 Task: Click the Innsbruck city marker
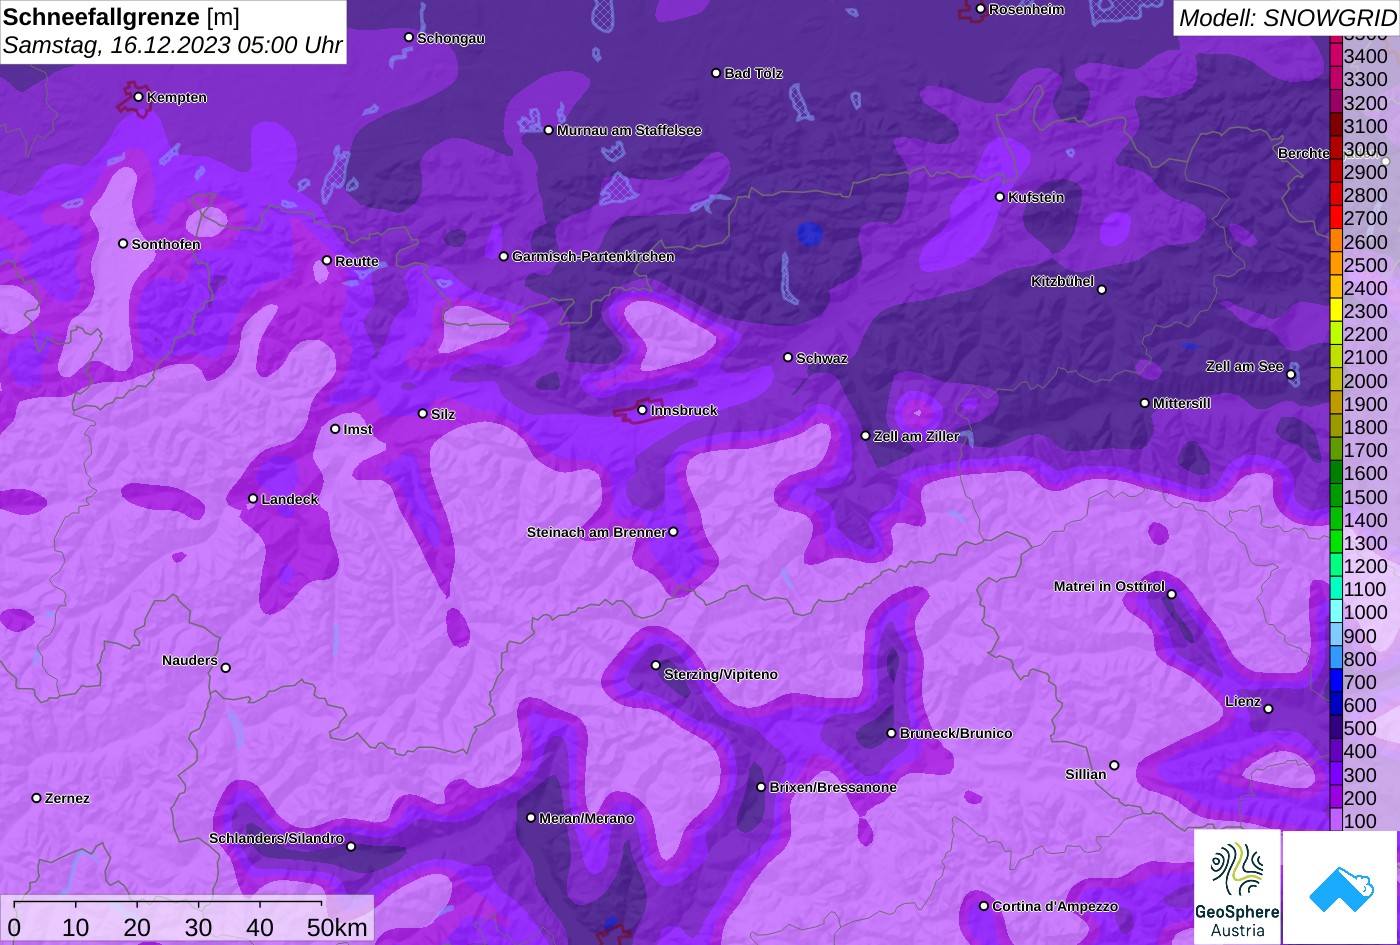point(642,410)
